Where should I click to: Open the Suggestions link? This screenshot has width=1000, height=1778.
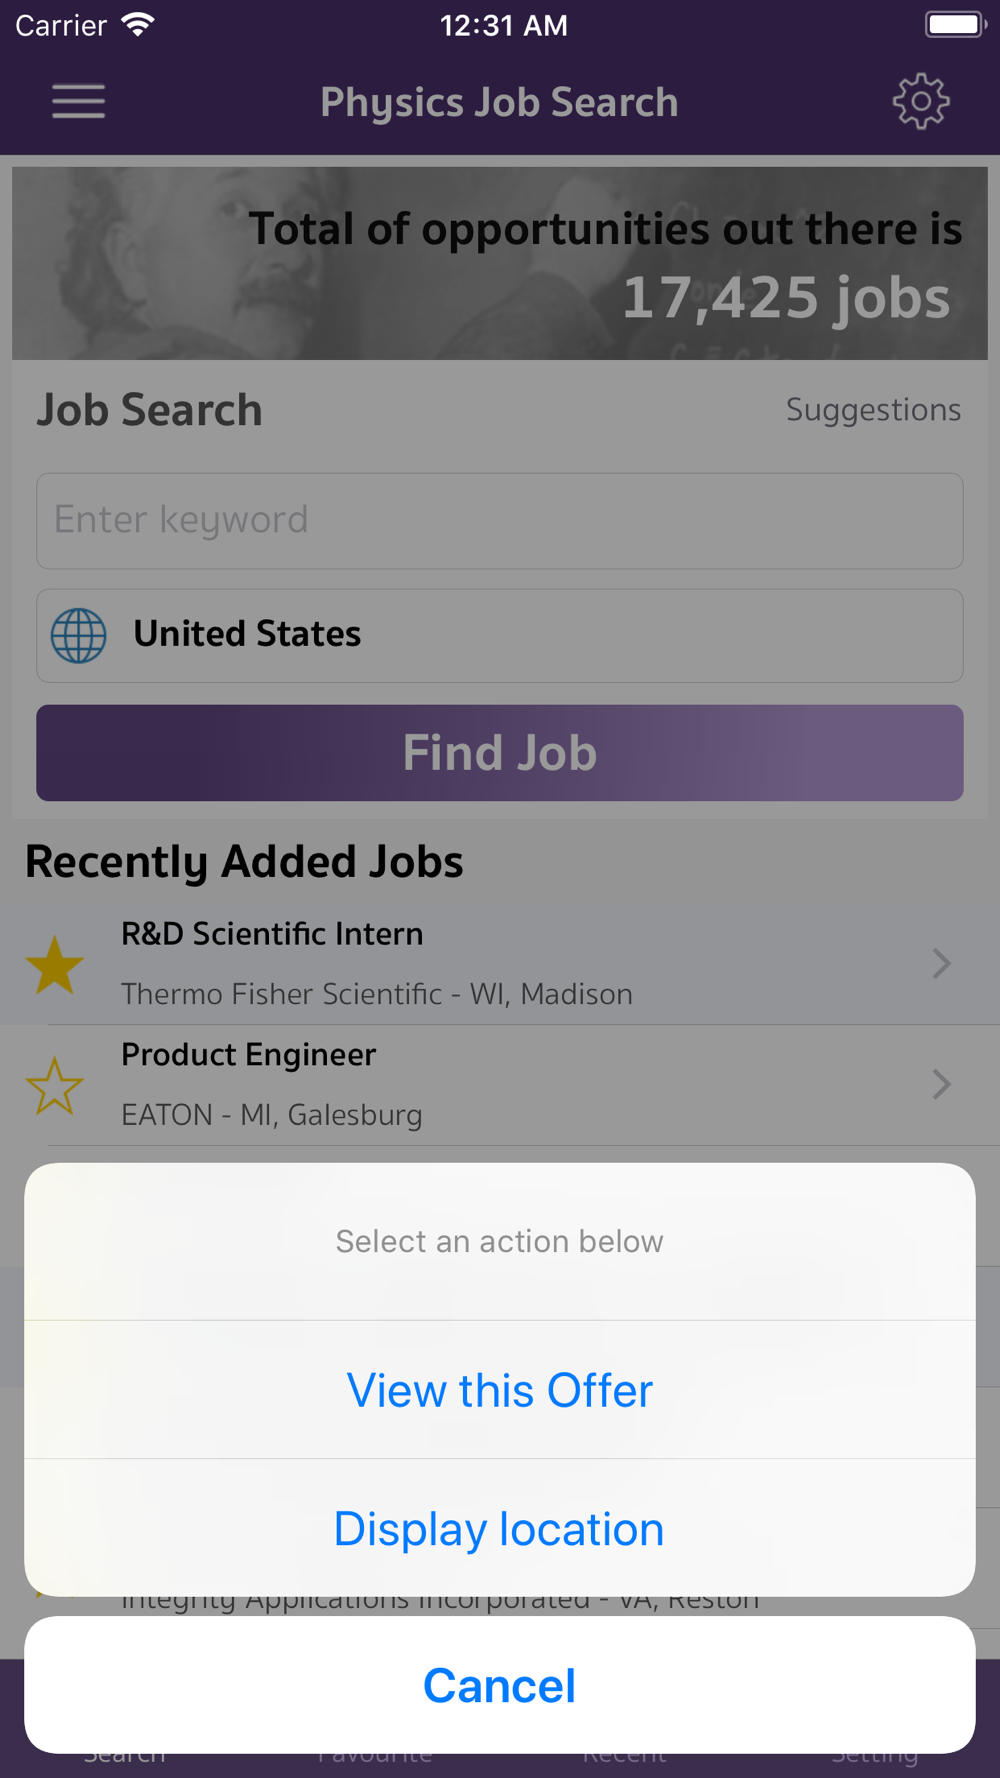click(x=873, y=410)
